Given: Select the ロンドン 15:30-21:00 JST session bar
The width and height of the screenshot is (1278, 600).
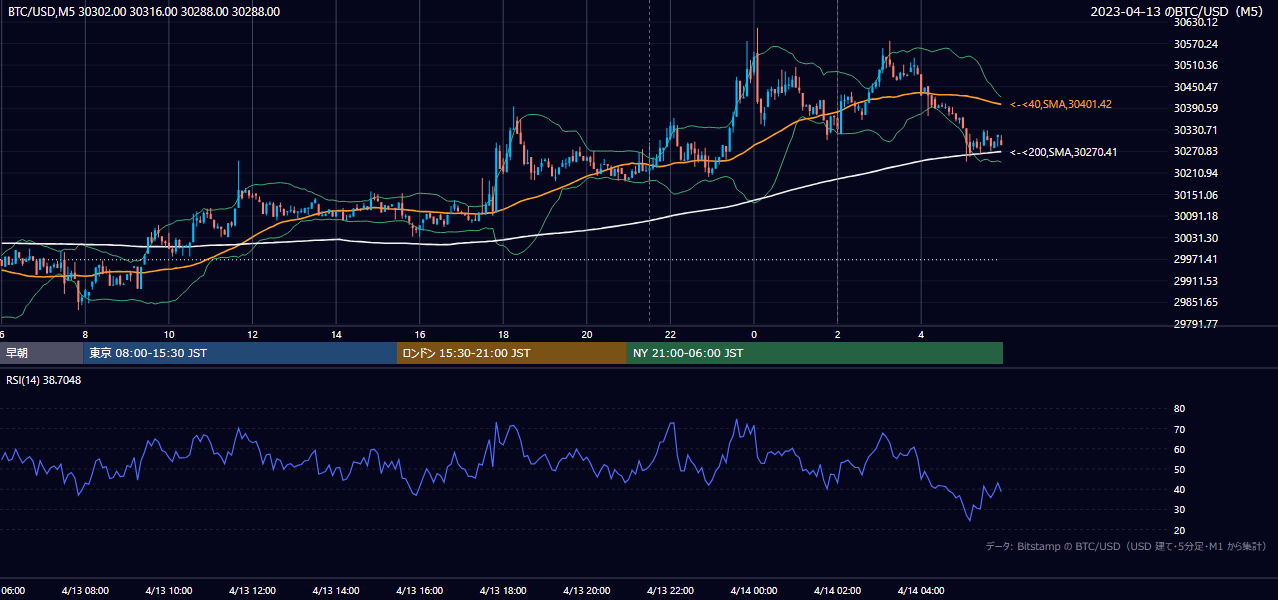Looking at the screenshot, I should coord(512,353).
